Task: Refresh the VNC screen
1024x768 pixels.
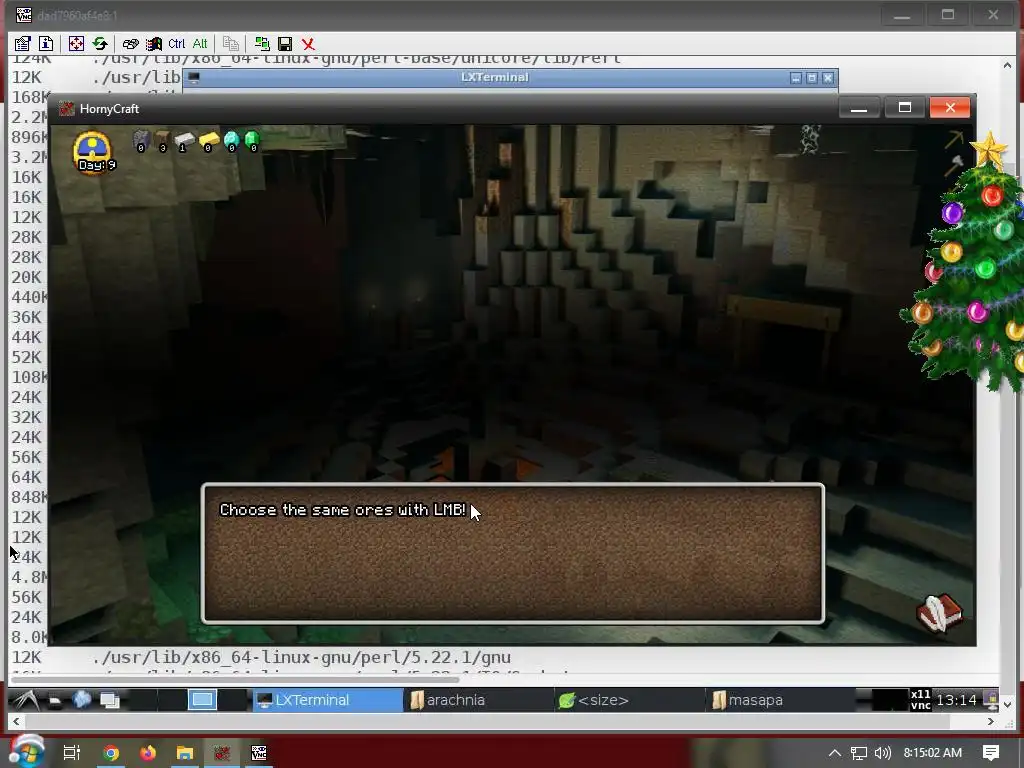Action: 100,44
